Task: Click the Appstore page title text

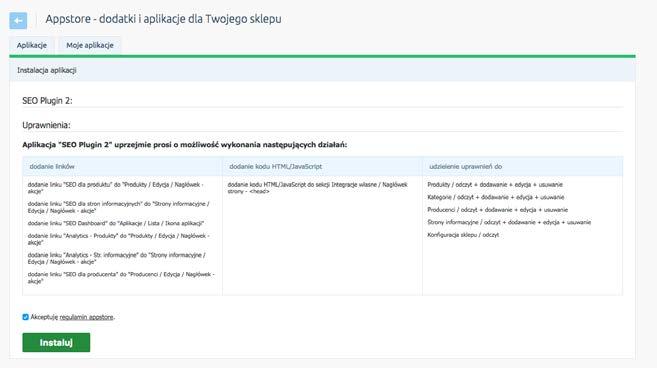Action: click(163, 19)
